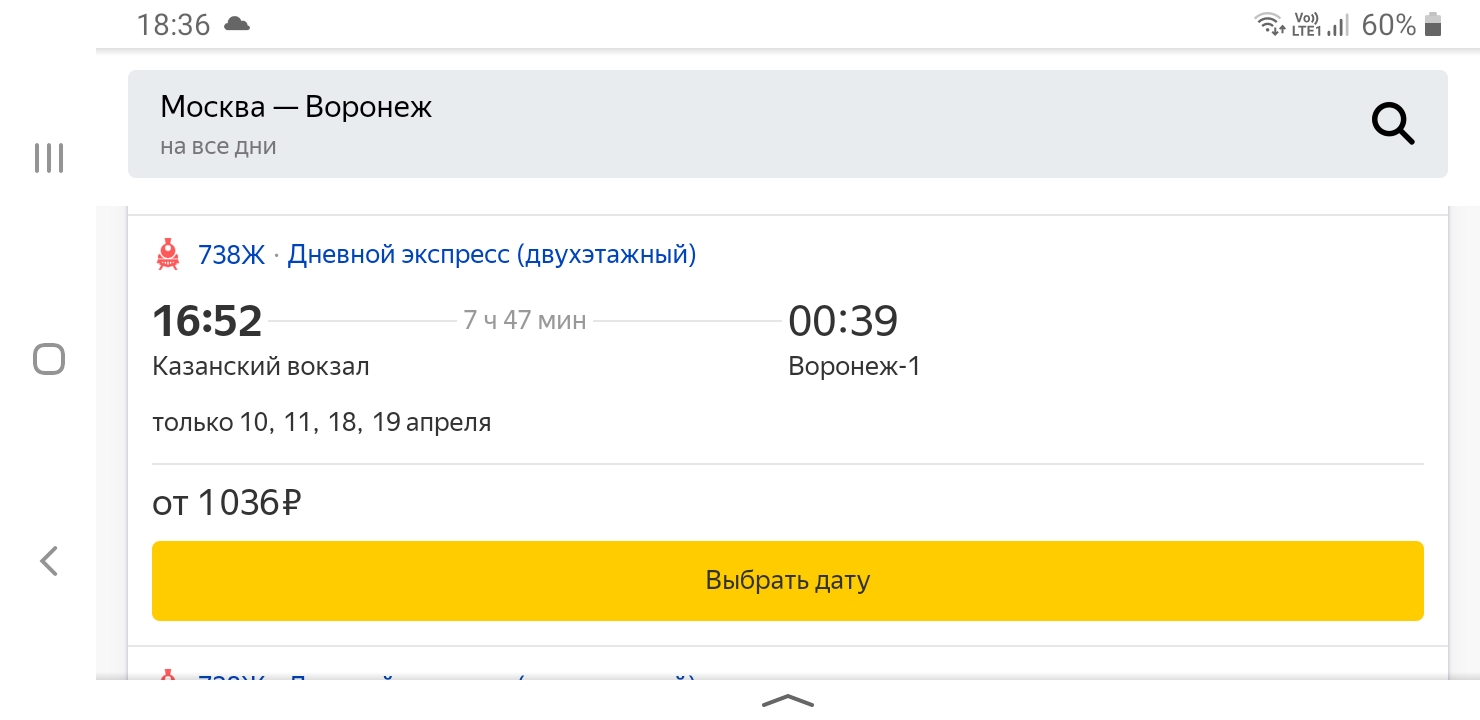Tap the Москва — Воронеж route search field
Screen dimensions: 1480x720
[296, 107]
